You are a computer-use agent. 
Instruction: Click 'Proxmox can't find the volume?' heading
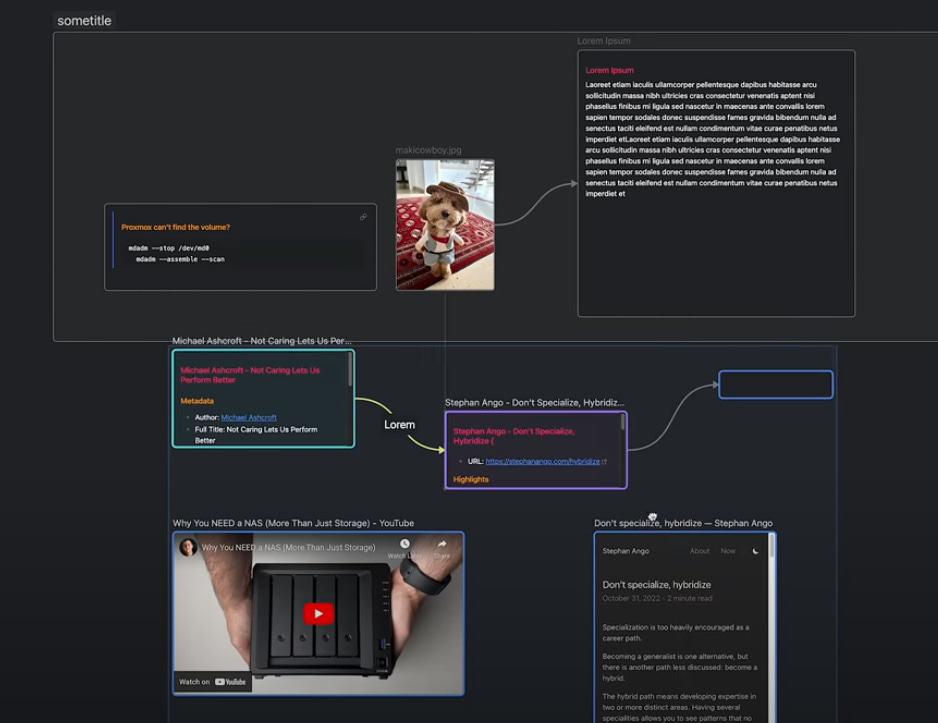point(175,227)
